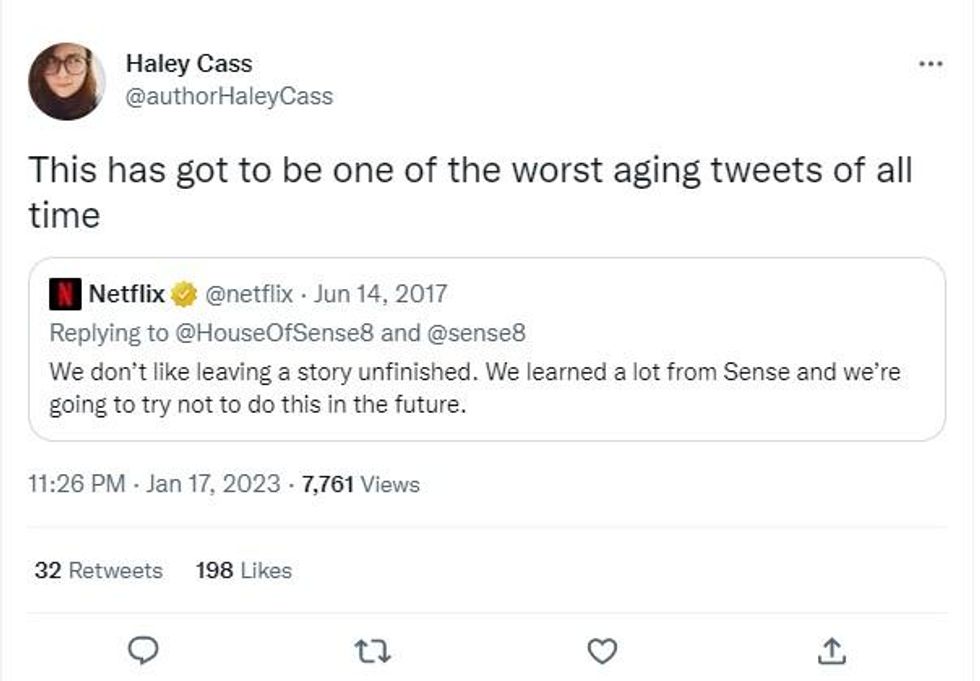Open the quoted Netflix tweet text

point(475,389)
